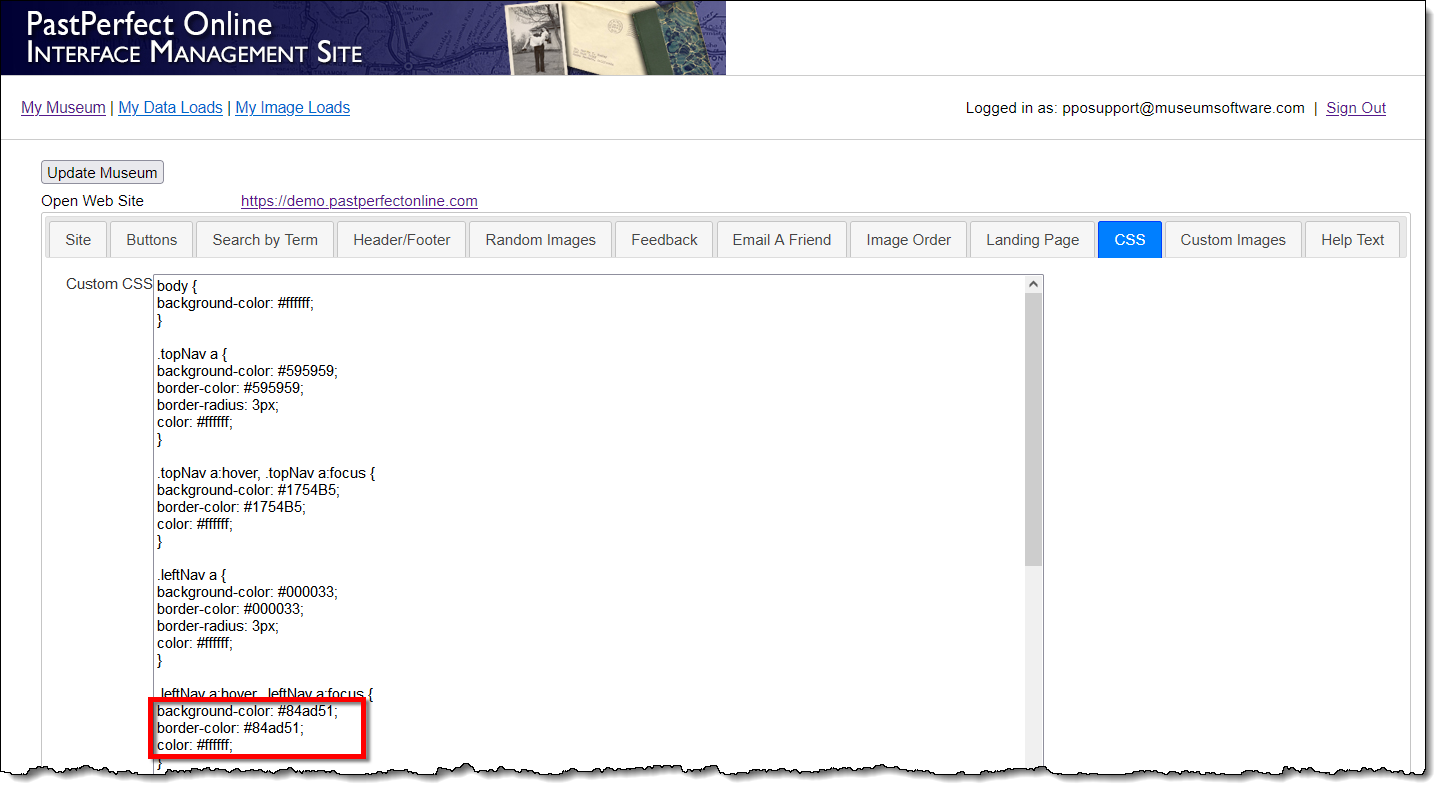Open the Image Order tab
This screenshot has height=790, width=1441.
pos(907,239)
